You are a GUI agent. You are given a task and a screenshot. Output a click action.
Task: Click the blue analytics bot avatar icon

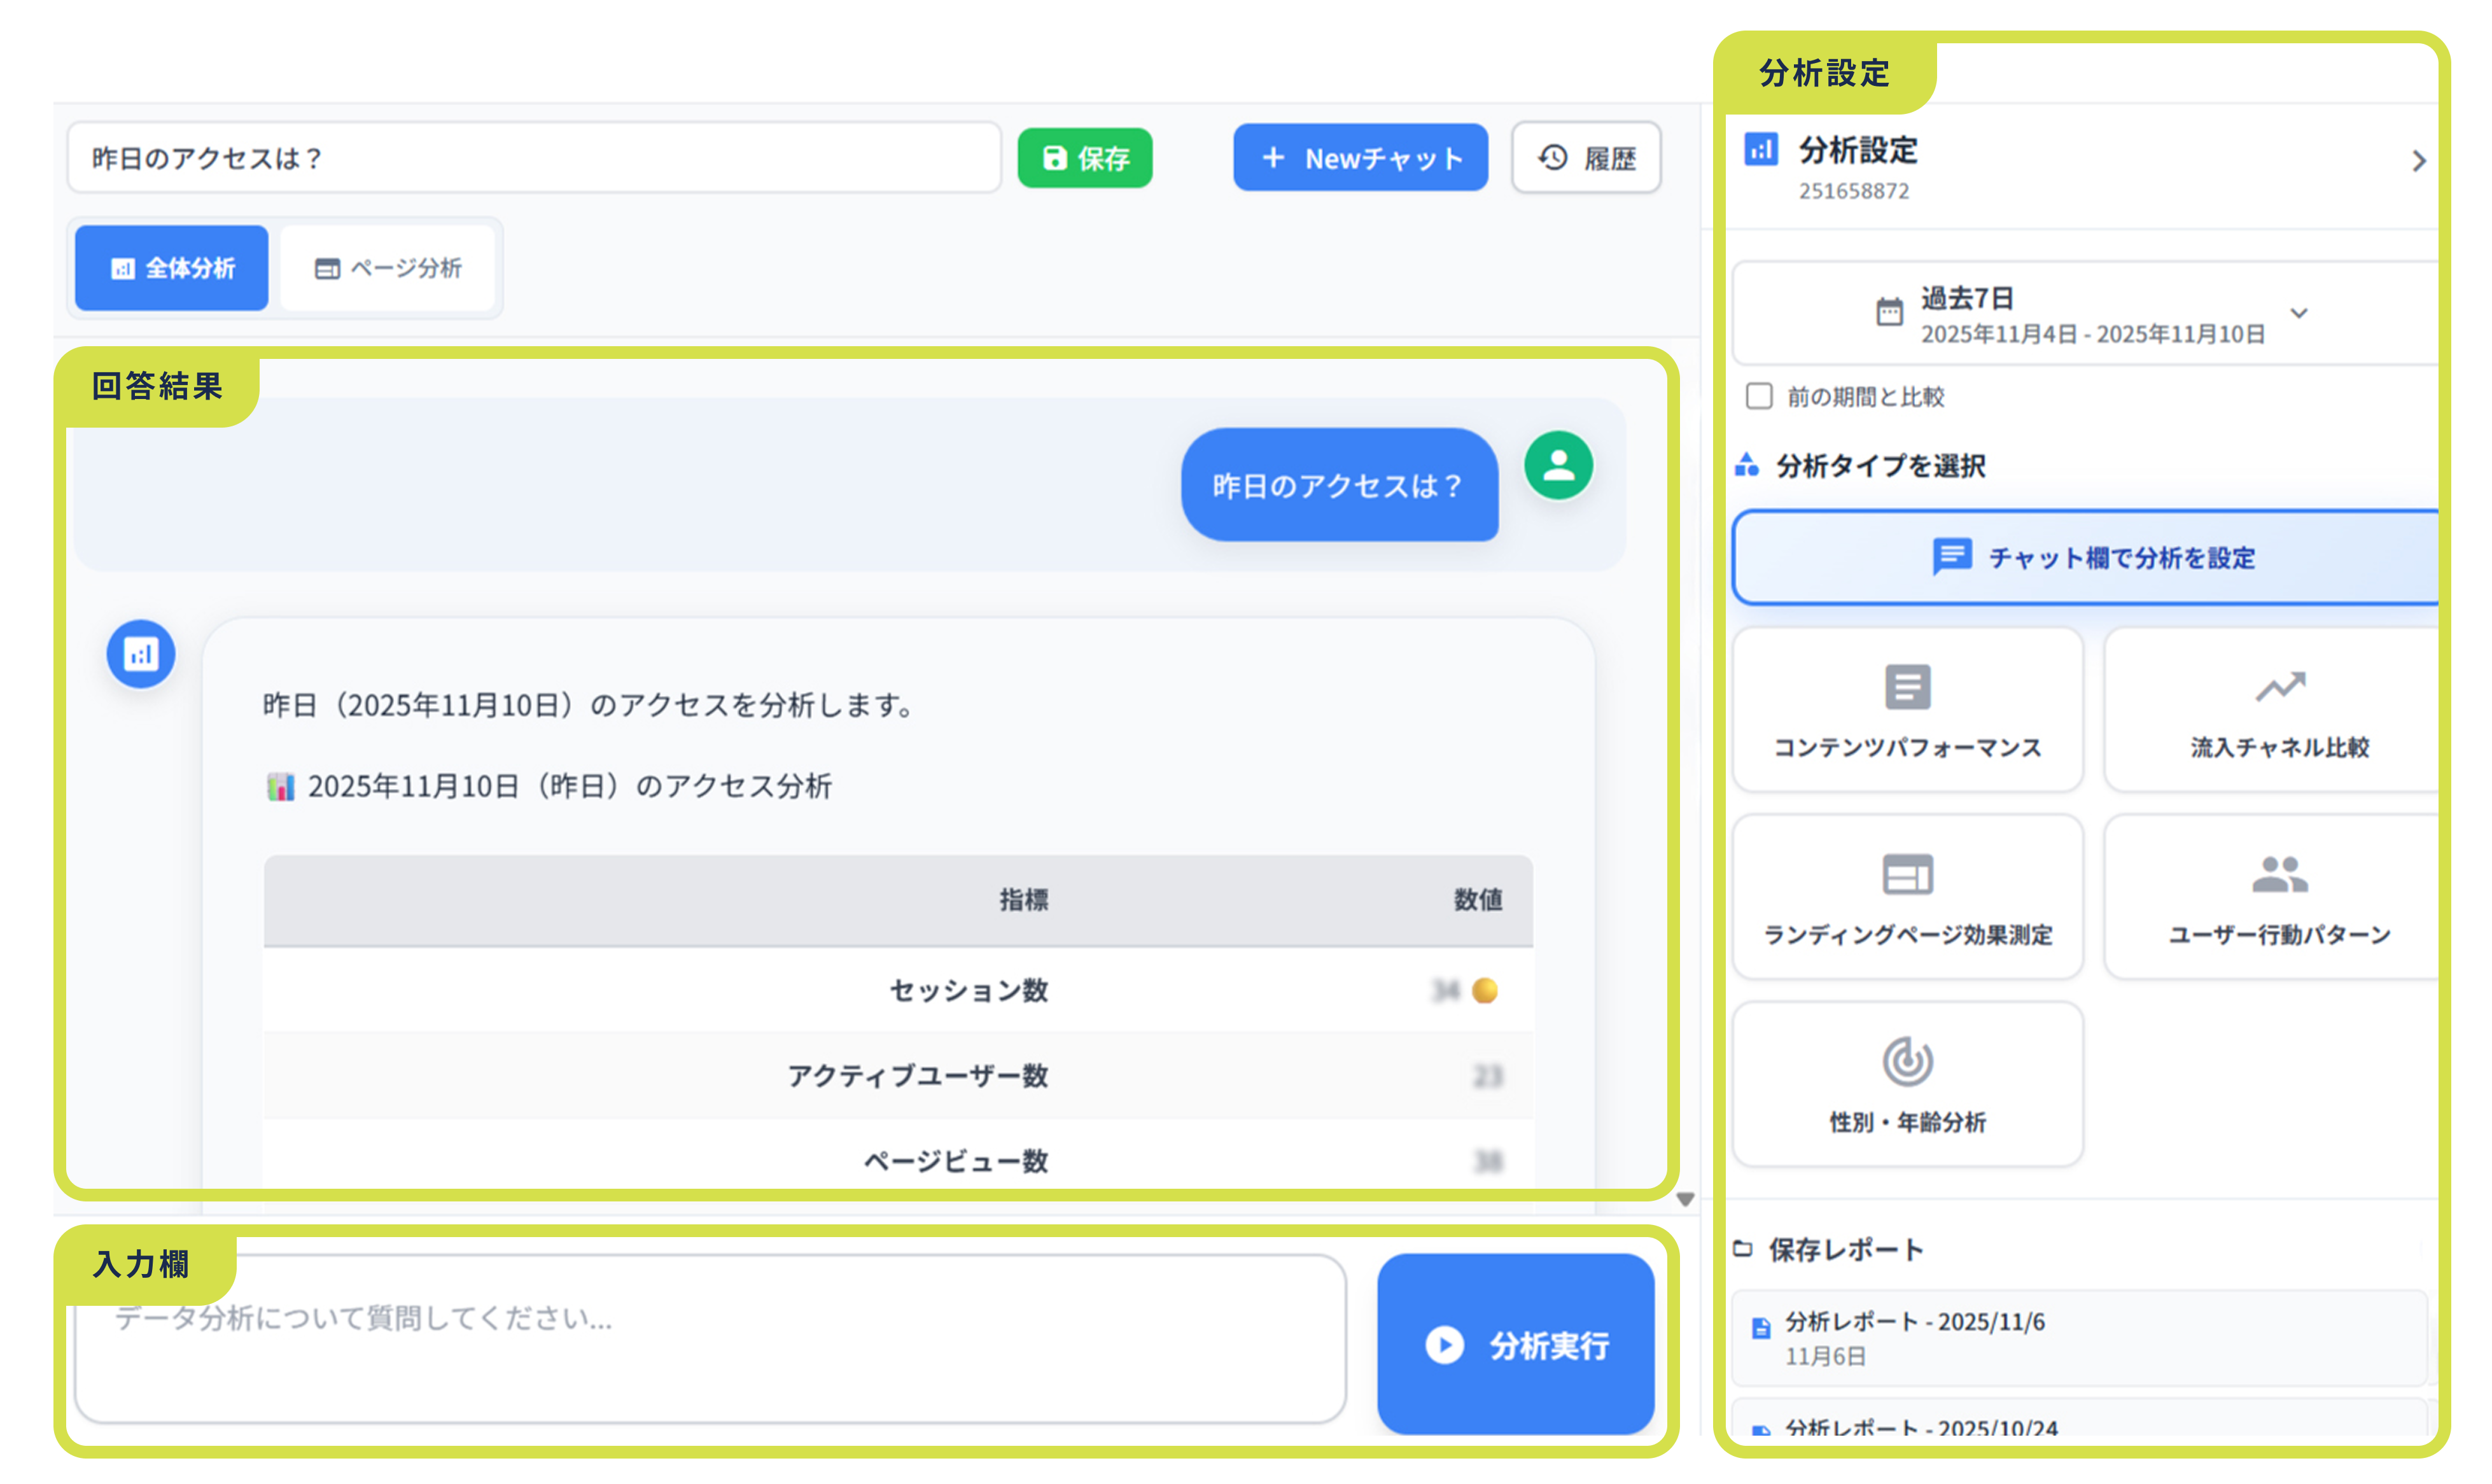point(141,654)
